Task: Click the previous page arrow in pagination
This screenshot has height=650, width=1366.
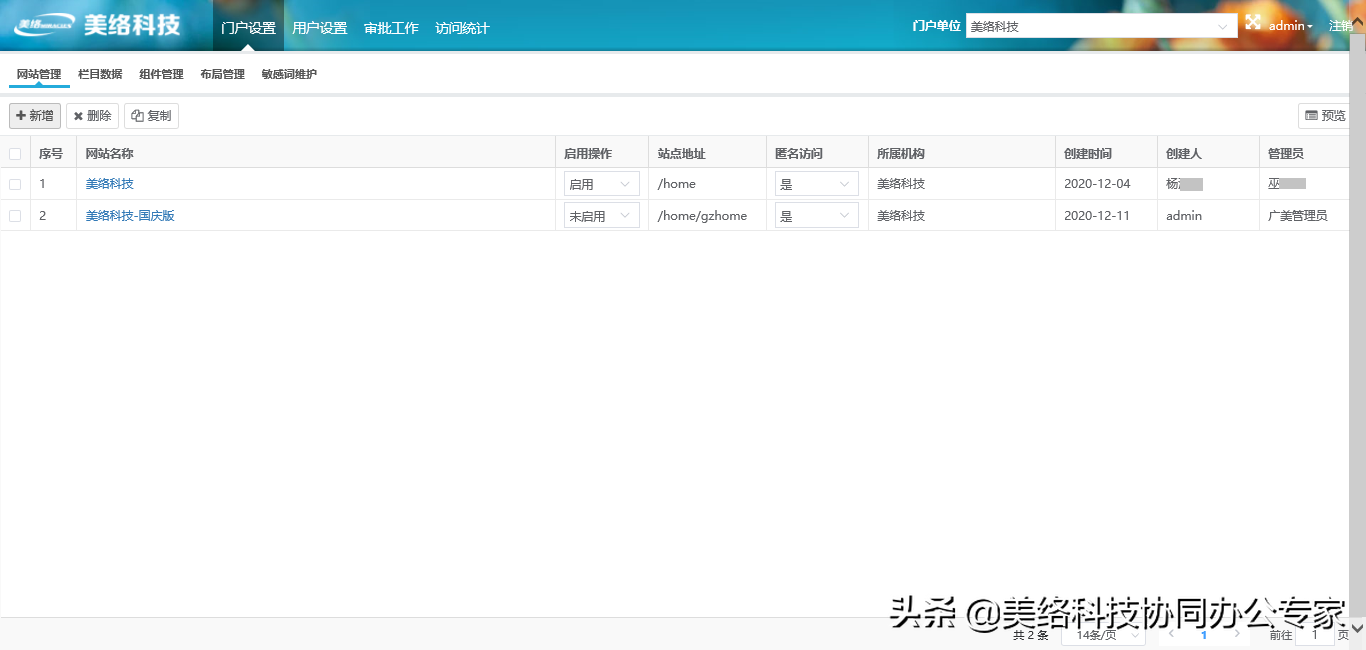Action: click(x=1171, y=634)
